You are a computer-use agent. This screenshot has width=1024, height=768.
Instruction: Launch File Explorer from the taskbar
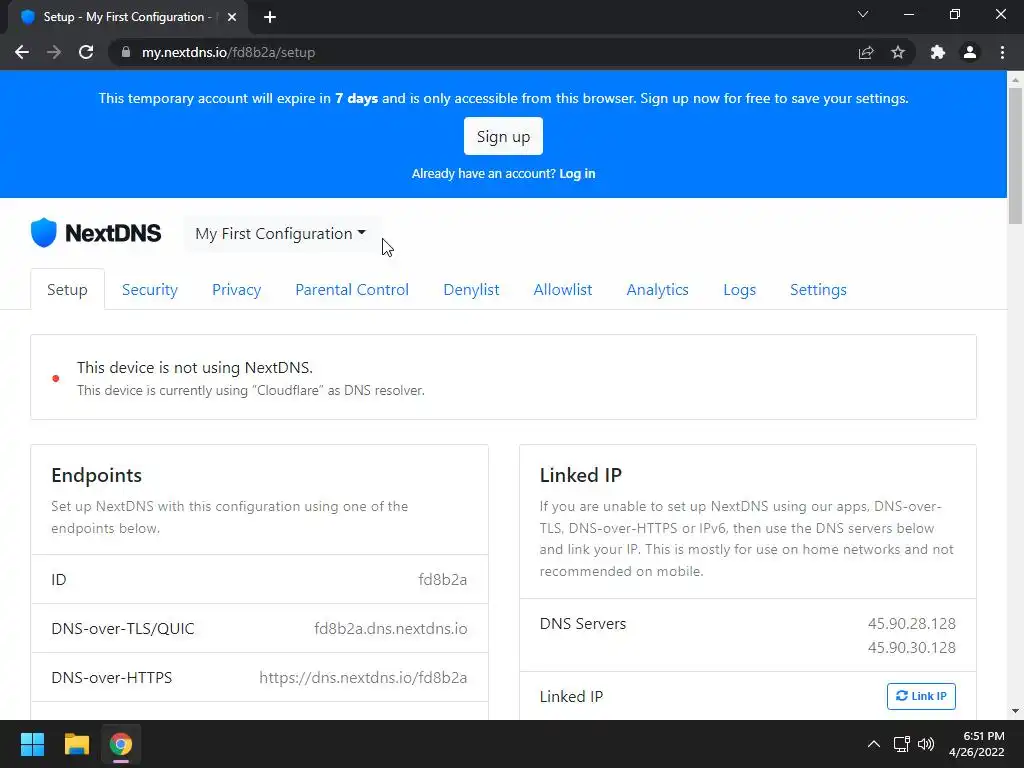[x=76, y=744]
